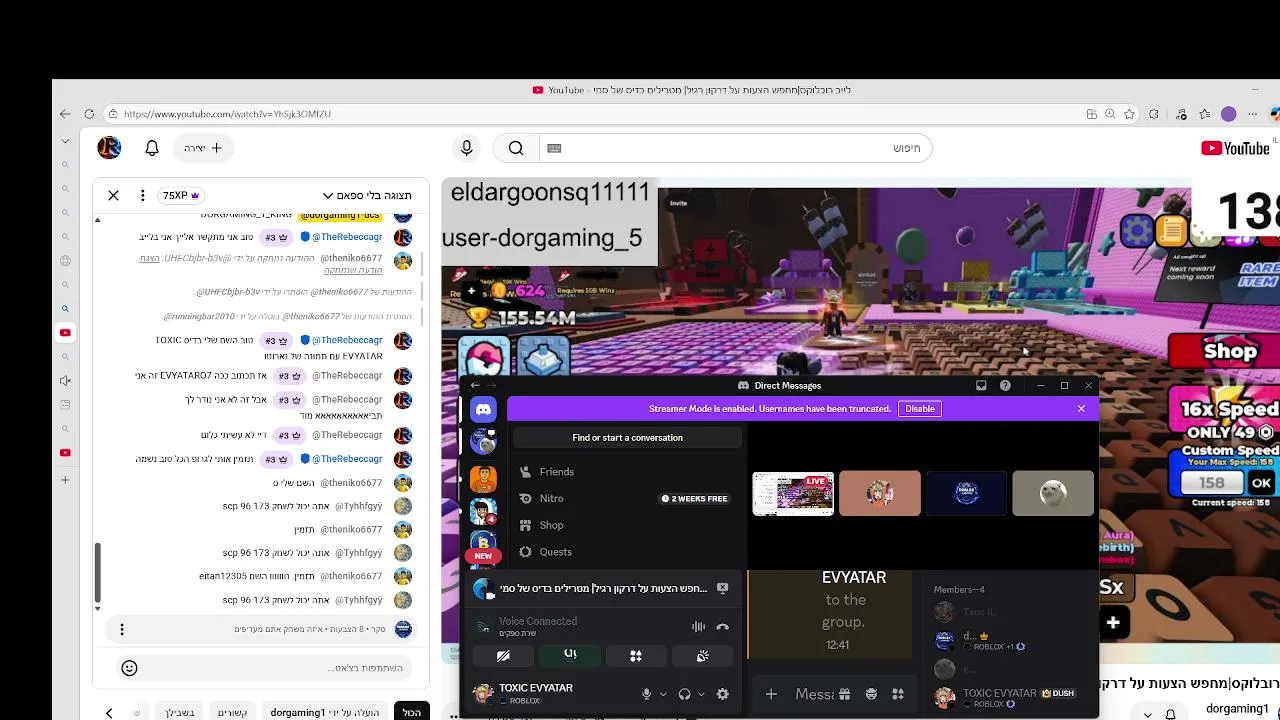The width and height of the screenshot is (1280, 720).
Task: Expand Discord headphone output options arrow
Action: tap(701, 694)
